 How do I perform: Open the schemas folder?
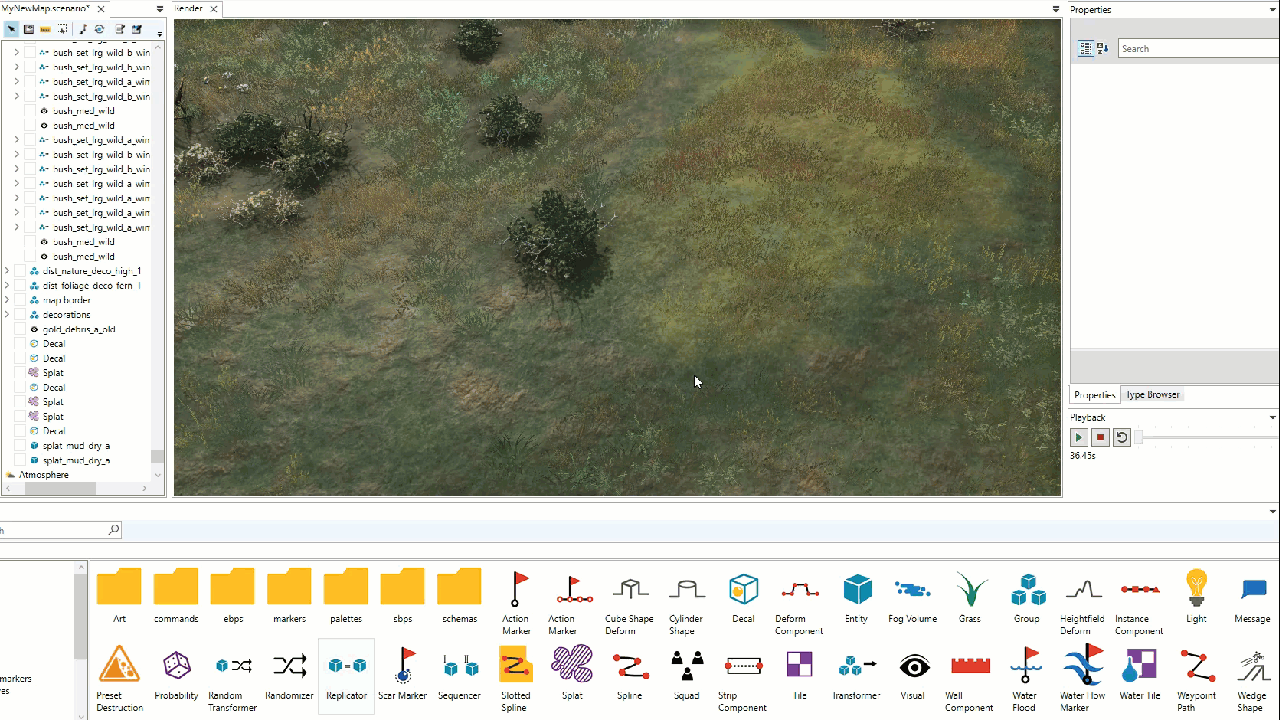coord(459,596)
